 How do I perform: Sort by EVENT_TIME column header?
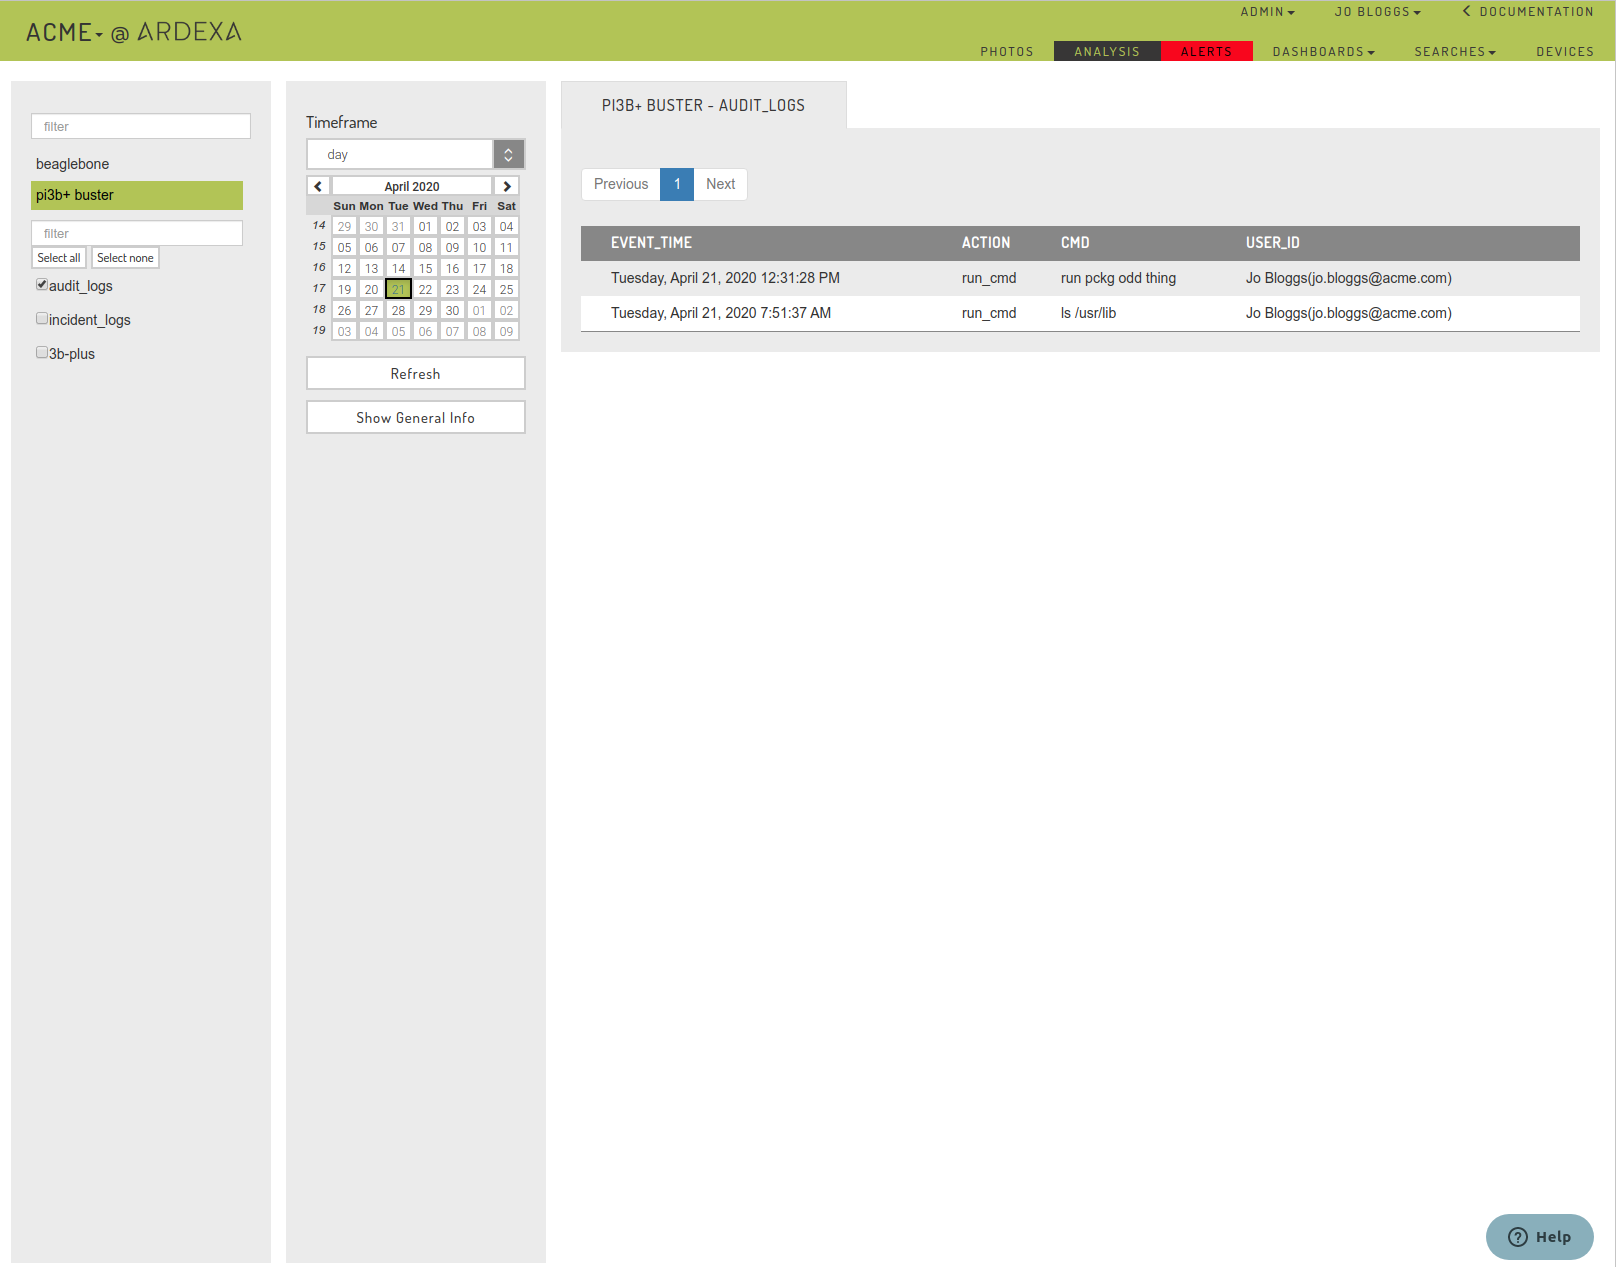[651, 243]
